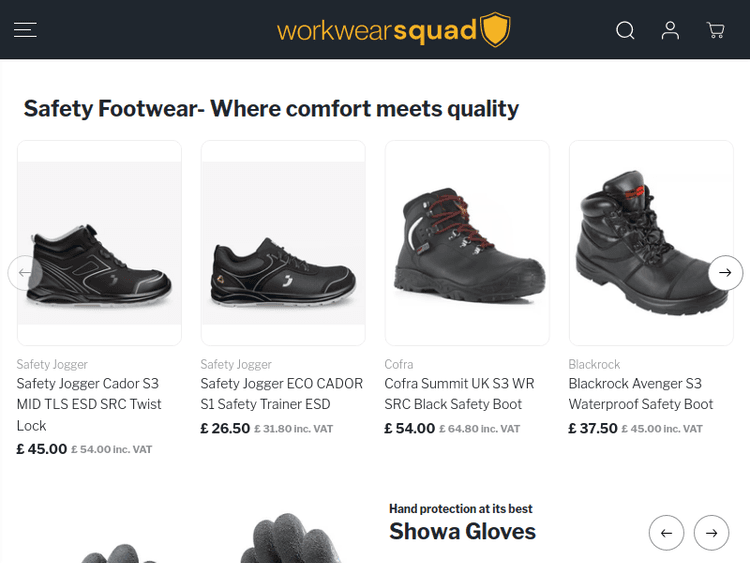Click the search magnifier icon

tap(625, 30)
